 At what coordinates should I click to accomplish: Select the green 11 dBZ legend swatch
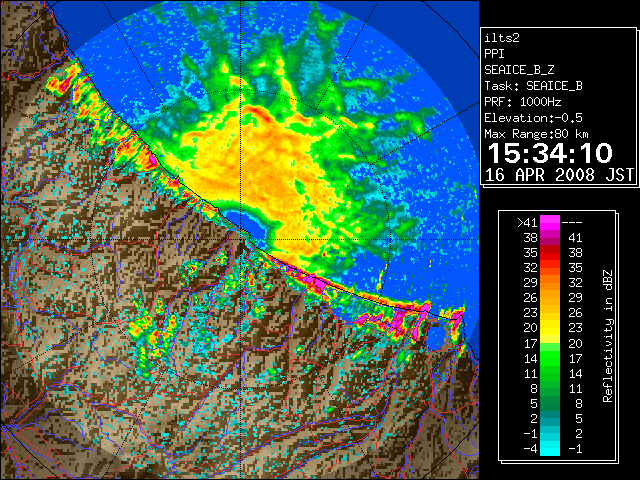pos(550,373)
